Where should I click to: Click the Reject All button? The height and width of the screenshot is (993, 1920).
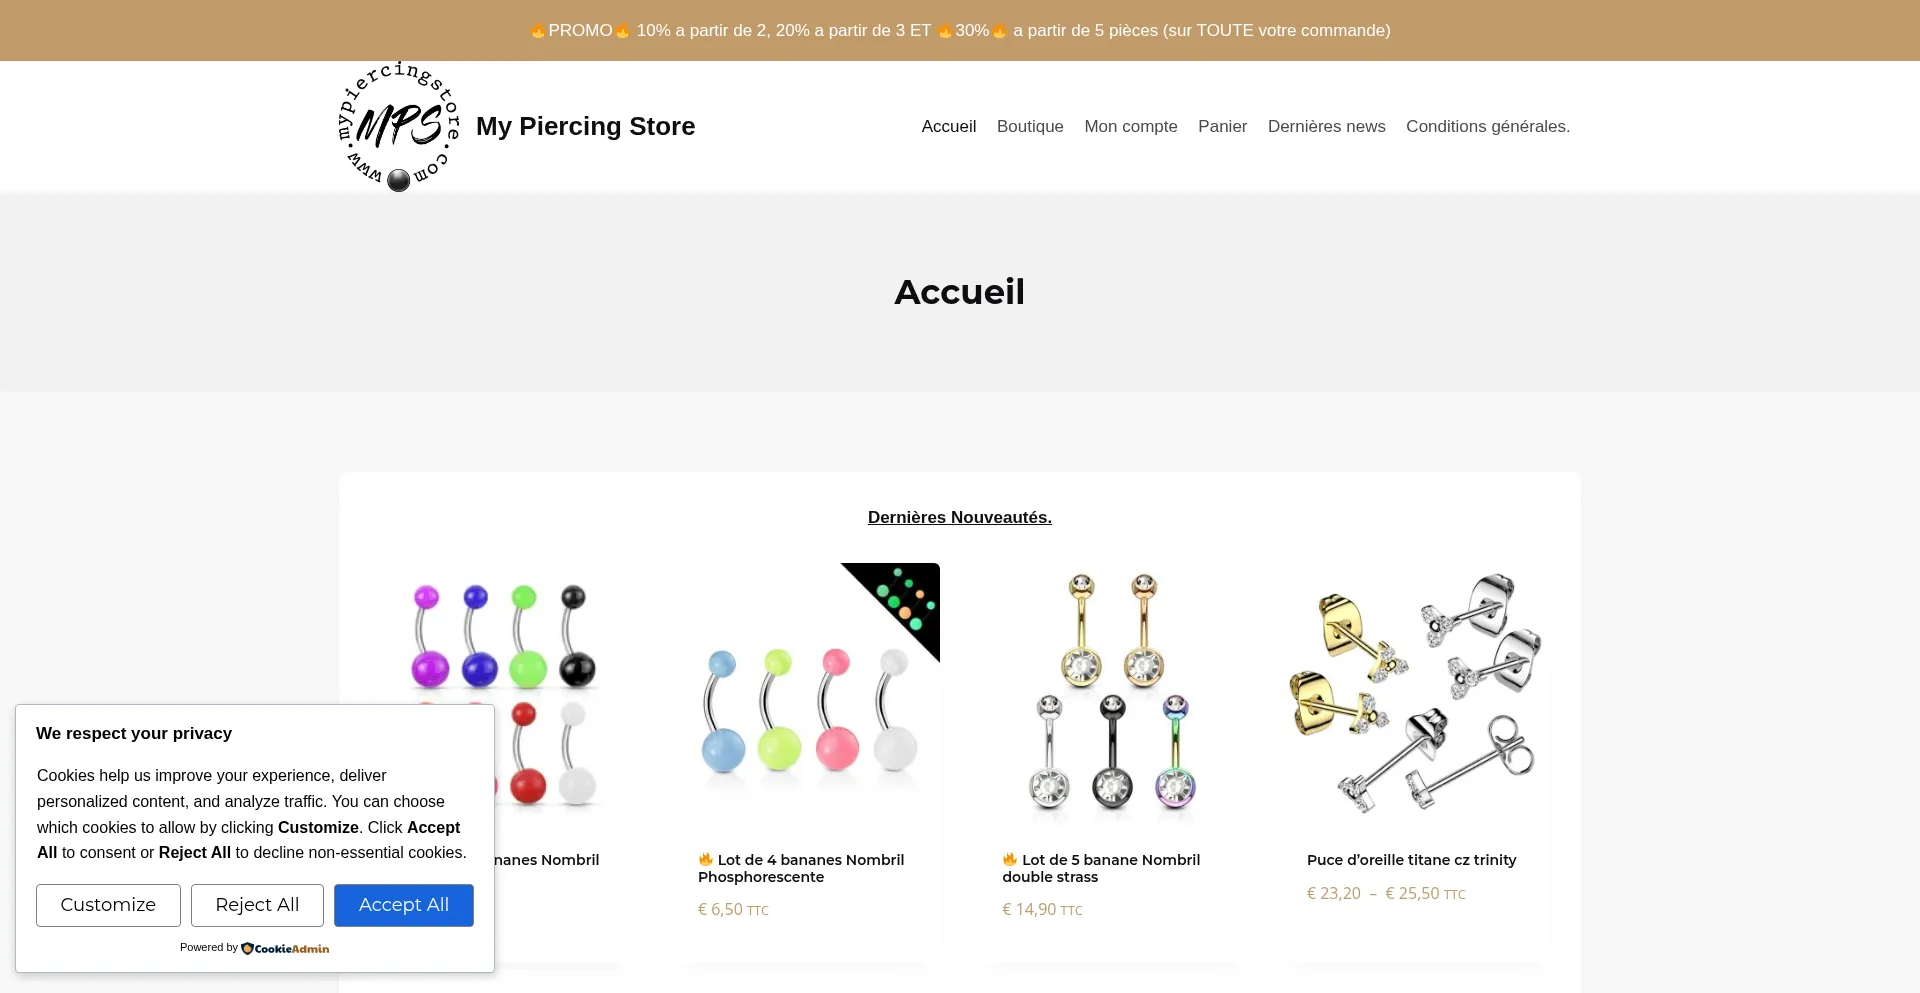tap(257, 905)
